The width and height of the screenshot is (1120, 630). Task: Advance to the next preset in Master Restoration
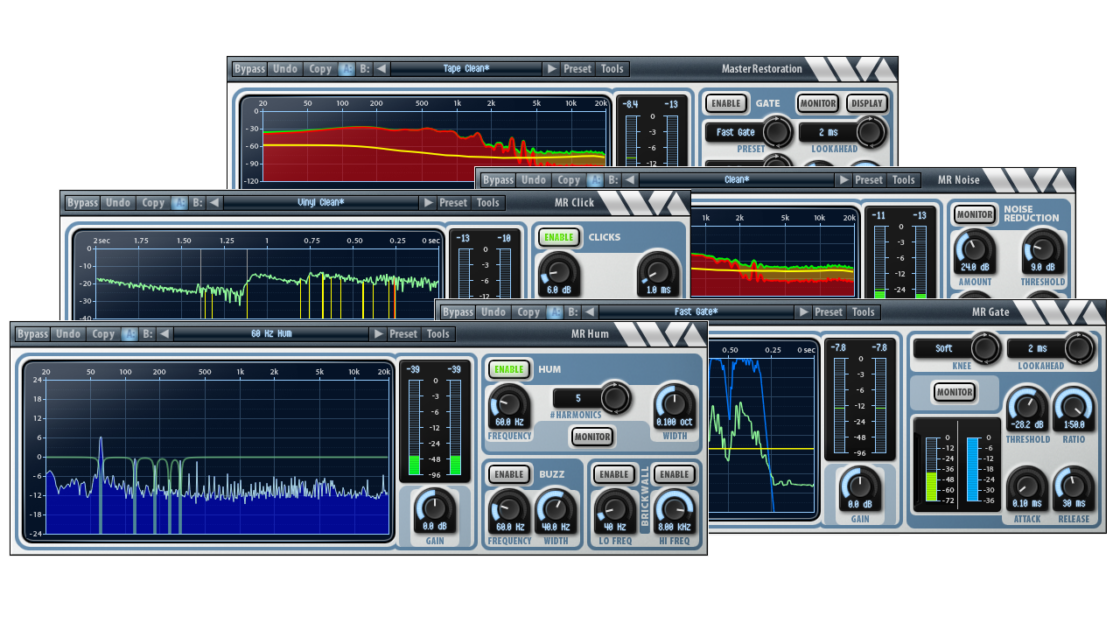pyautogui.click(x=552, y=68)
